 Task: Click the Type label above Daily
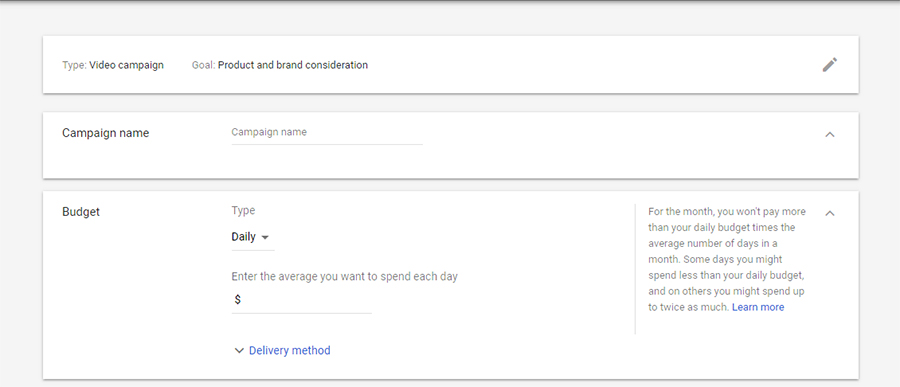pyautogui.click(x=243, y=211)
